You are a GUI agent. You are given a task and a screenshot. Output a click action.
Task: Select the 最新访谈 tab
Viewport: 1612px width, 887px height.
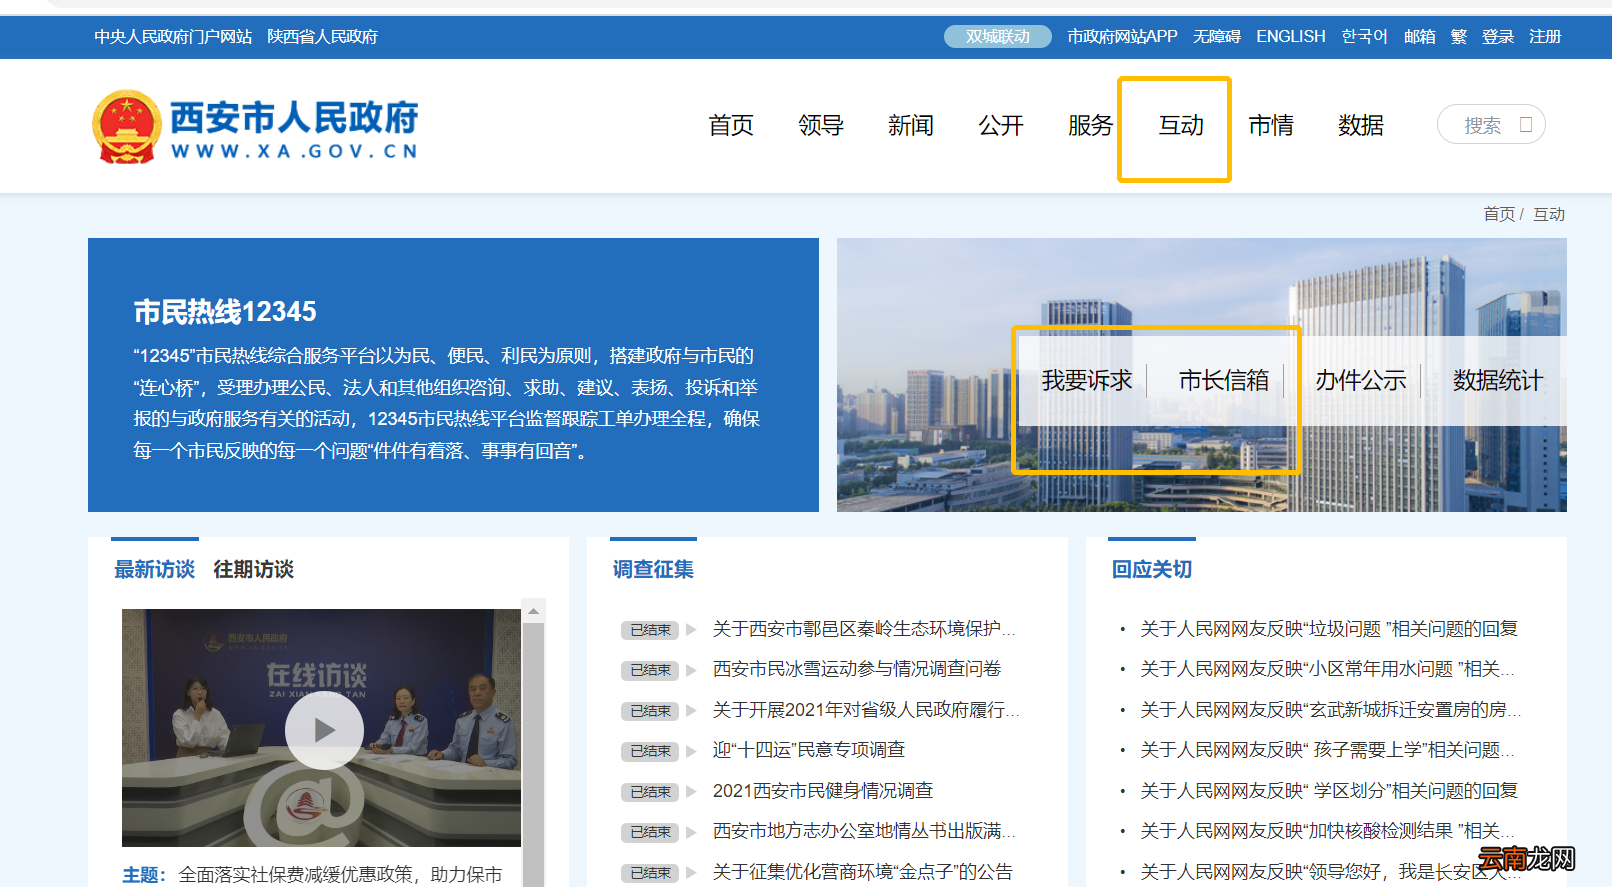[155, 569]
